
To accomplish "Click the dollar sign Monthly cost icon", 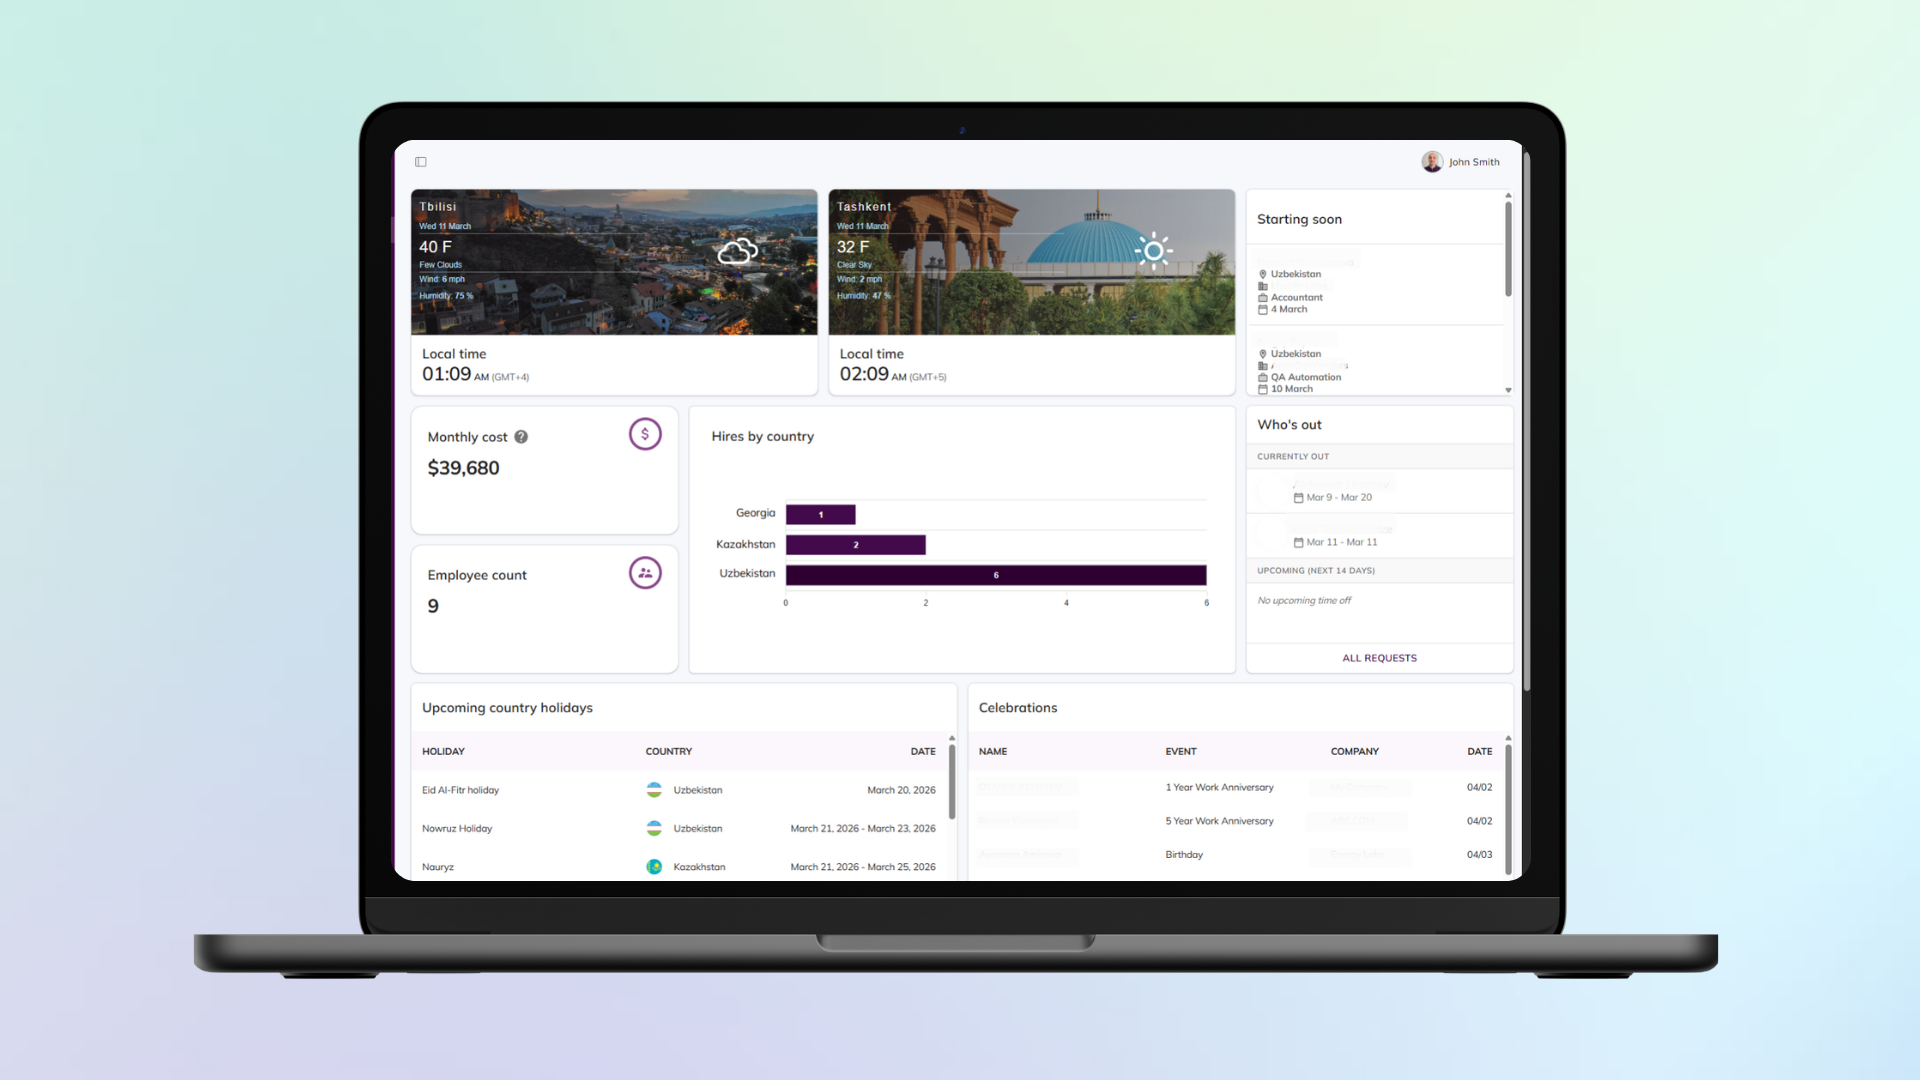I will pyautogui.click(x=645, y=434).
